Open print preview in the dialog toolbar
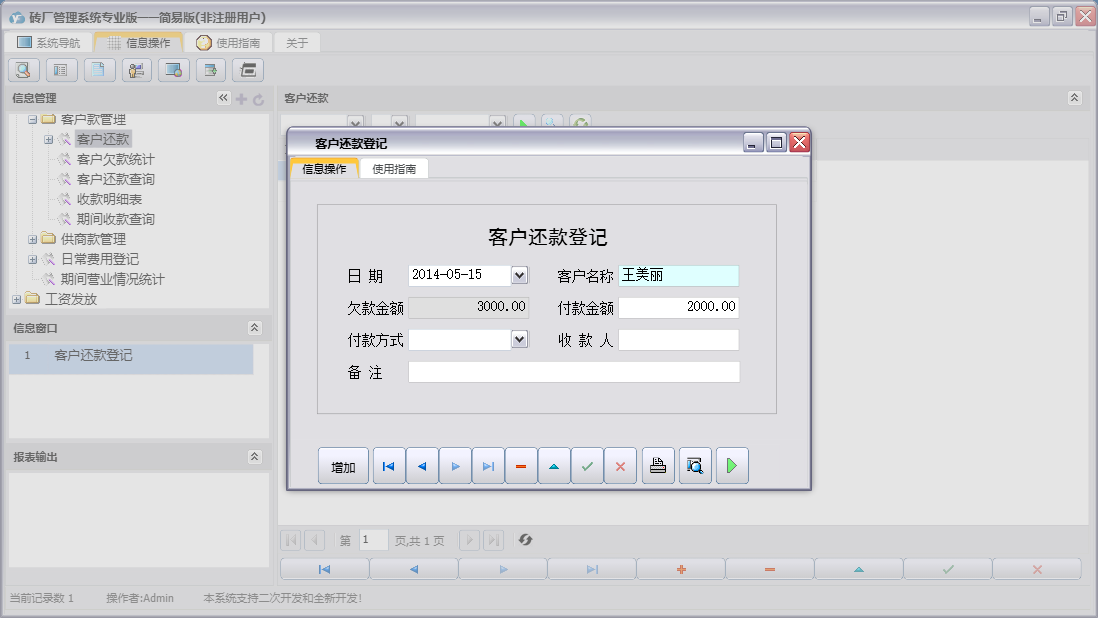Viewport: 1098px width, 618px height. [x=695, y=466]
